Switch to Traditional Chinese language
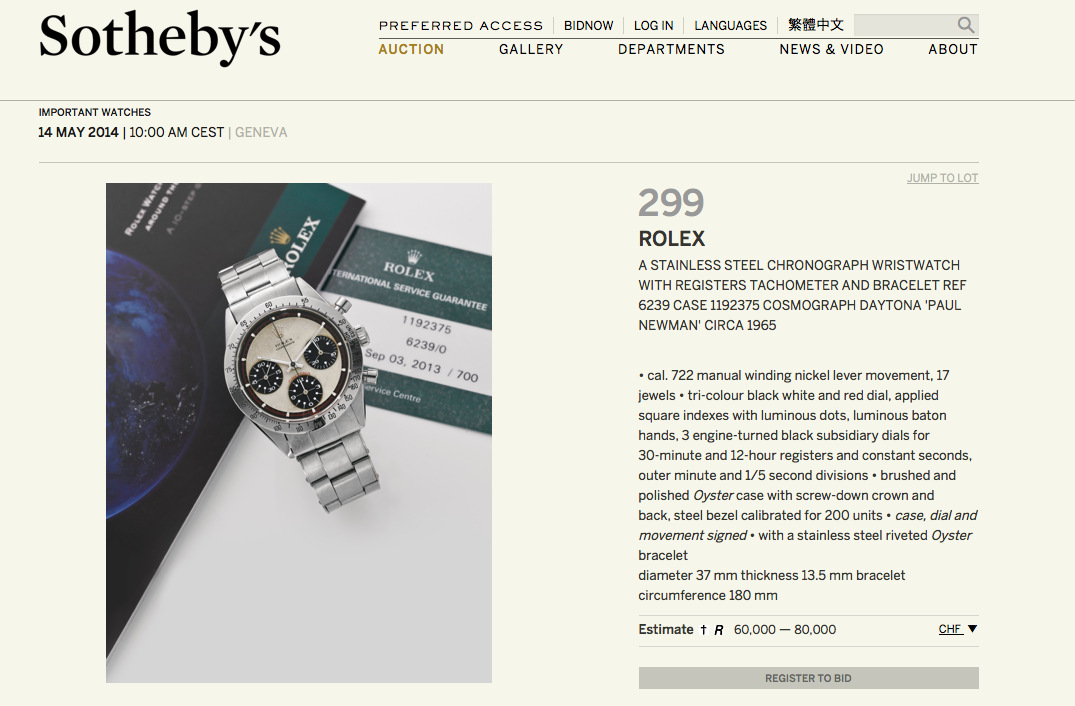 click(x=816, y=25)
